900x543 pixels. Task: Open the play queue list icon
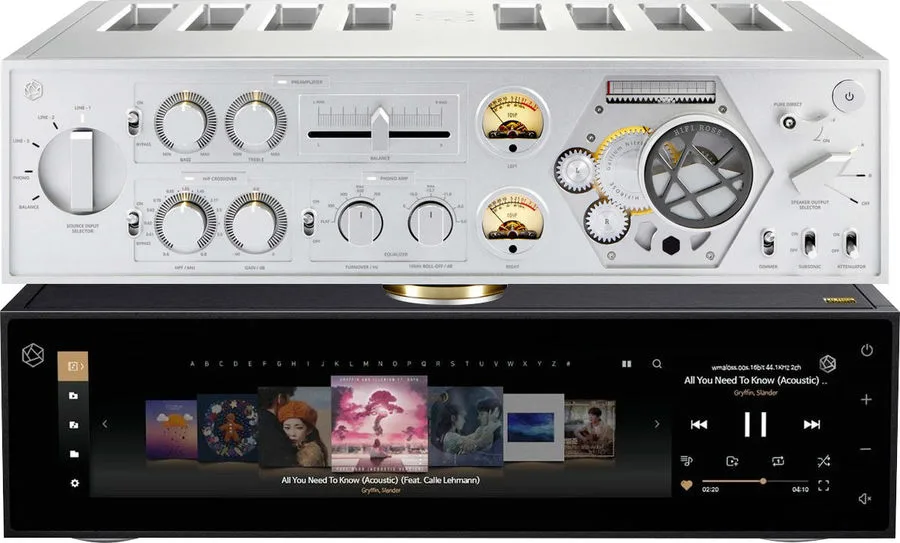(686, 461)
